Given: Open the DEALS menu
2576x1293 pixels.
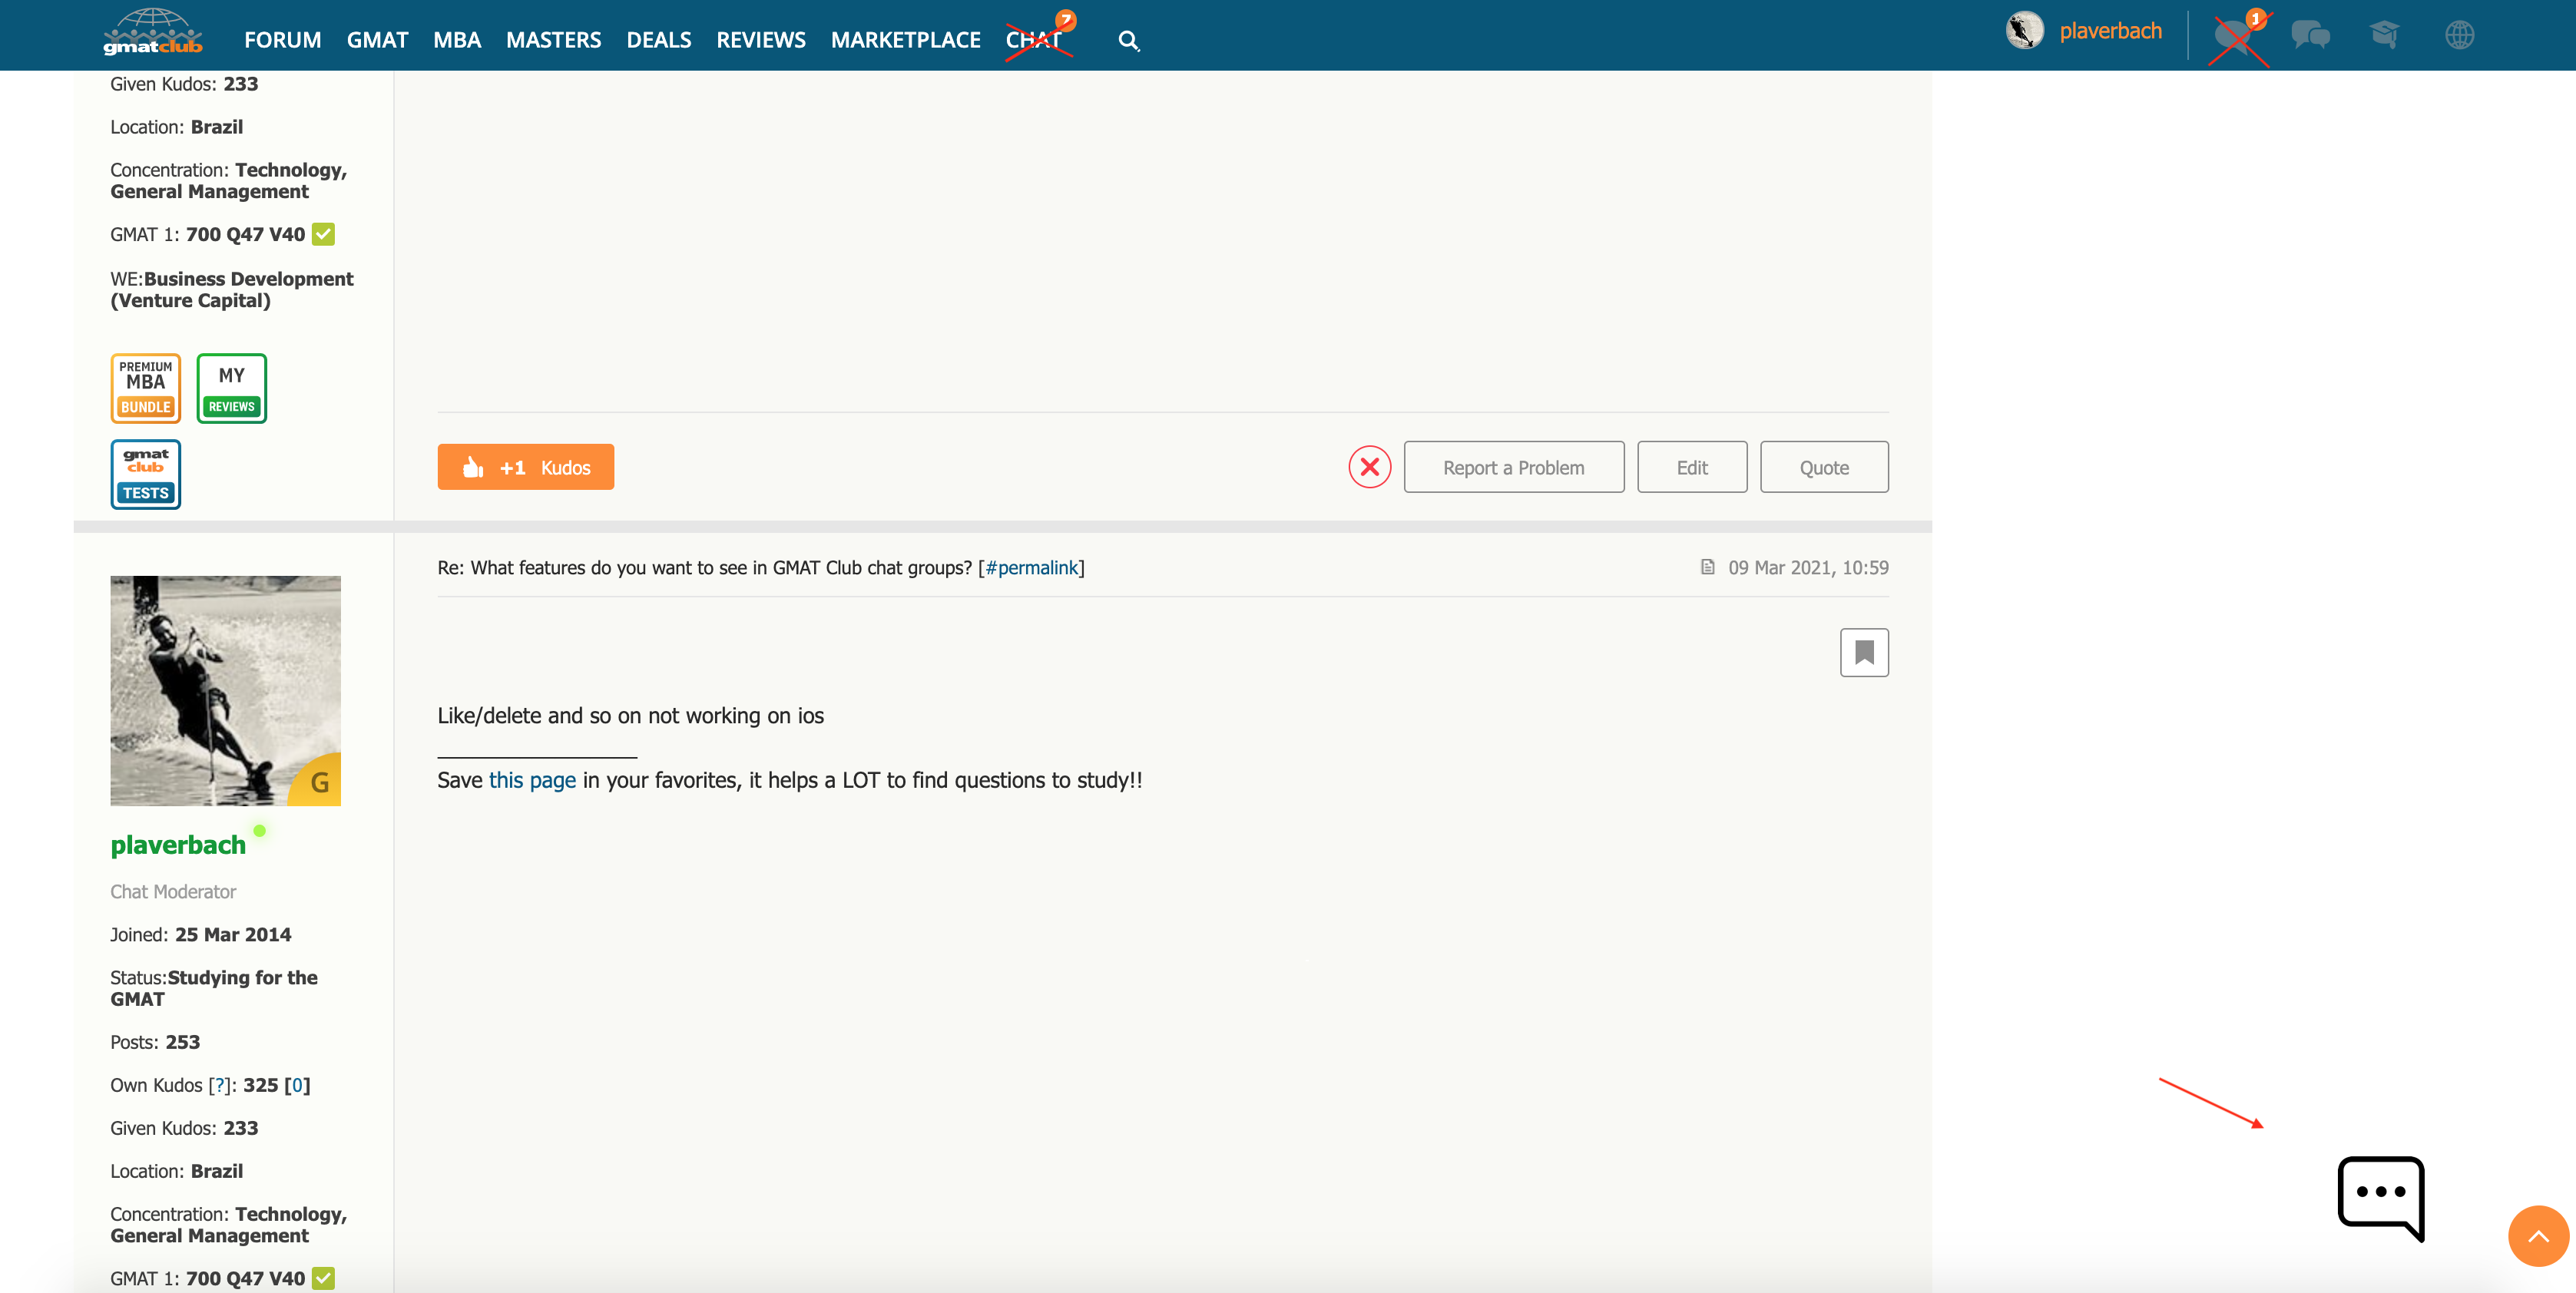Looking at the screenshot, I should tap(659, 40).
